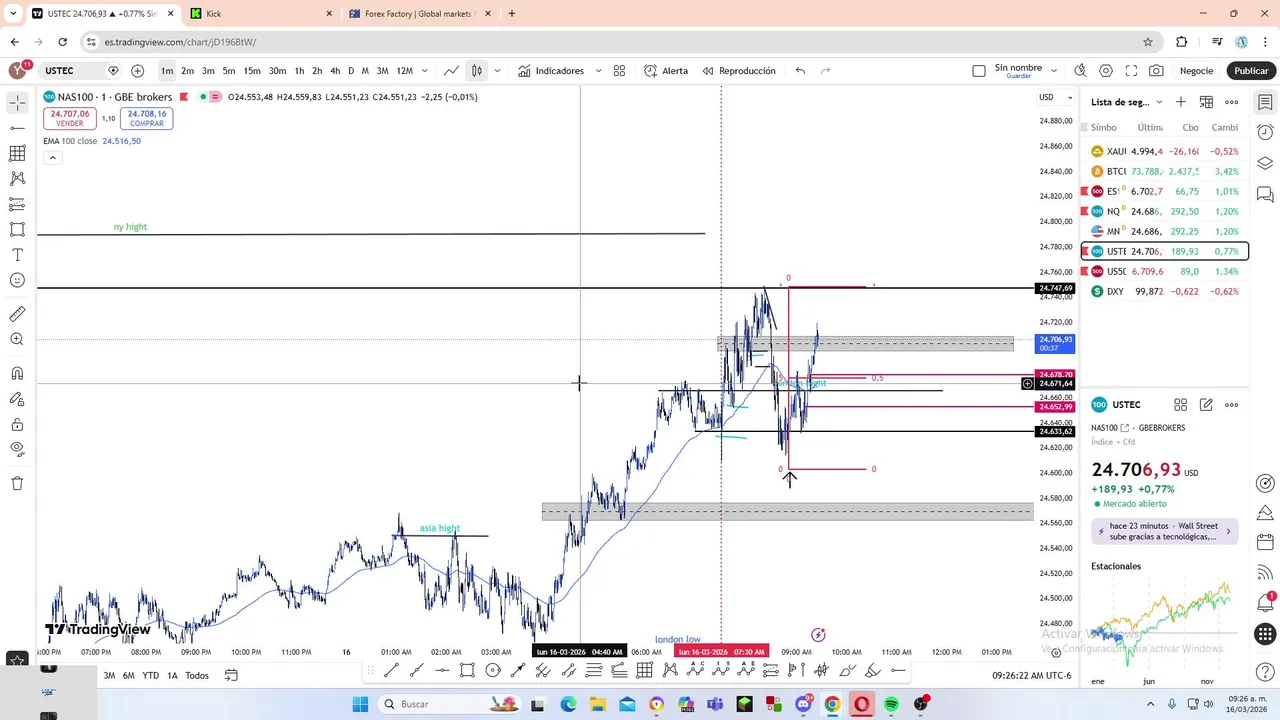Open the layout setup square icon
The image size is (1280, 720).
pos(979,71)
